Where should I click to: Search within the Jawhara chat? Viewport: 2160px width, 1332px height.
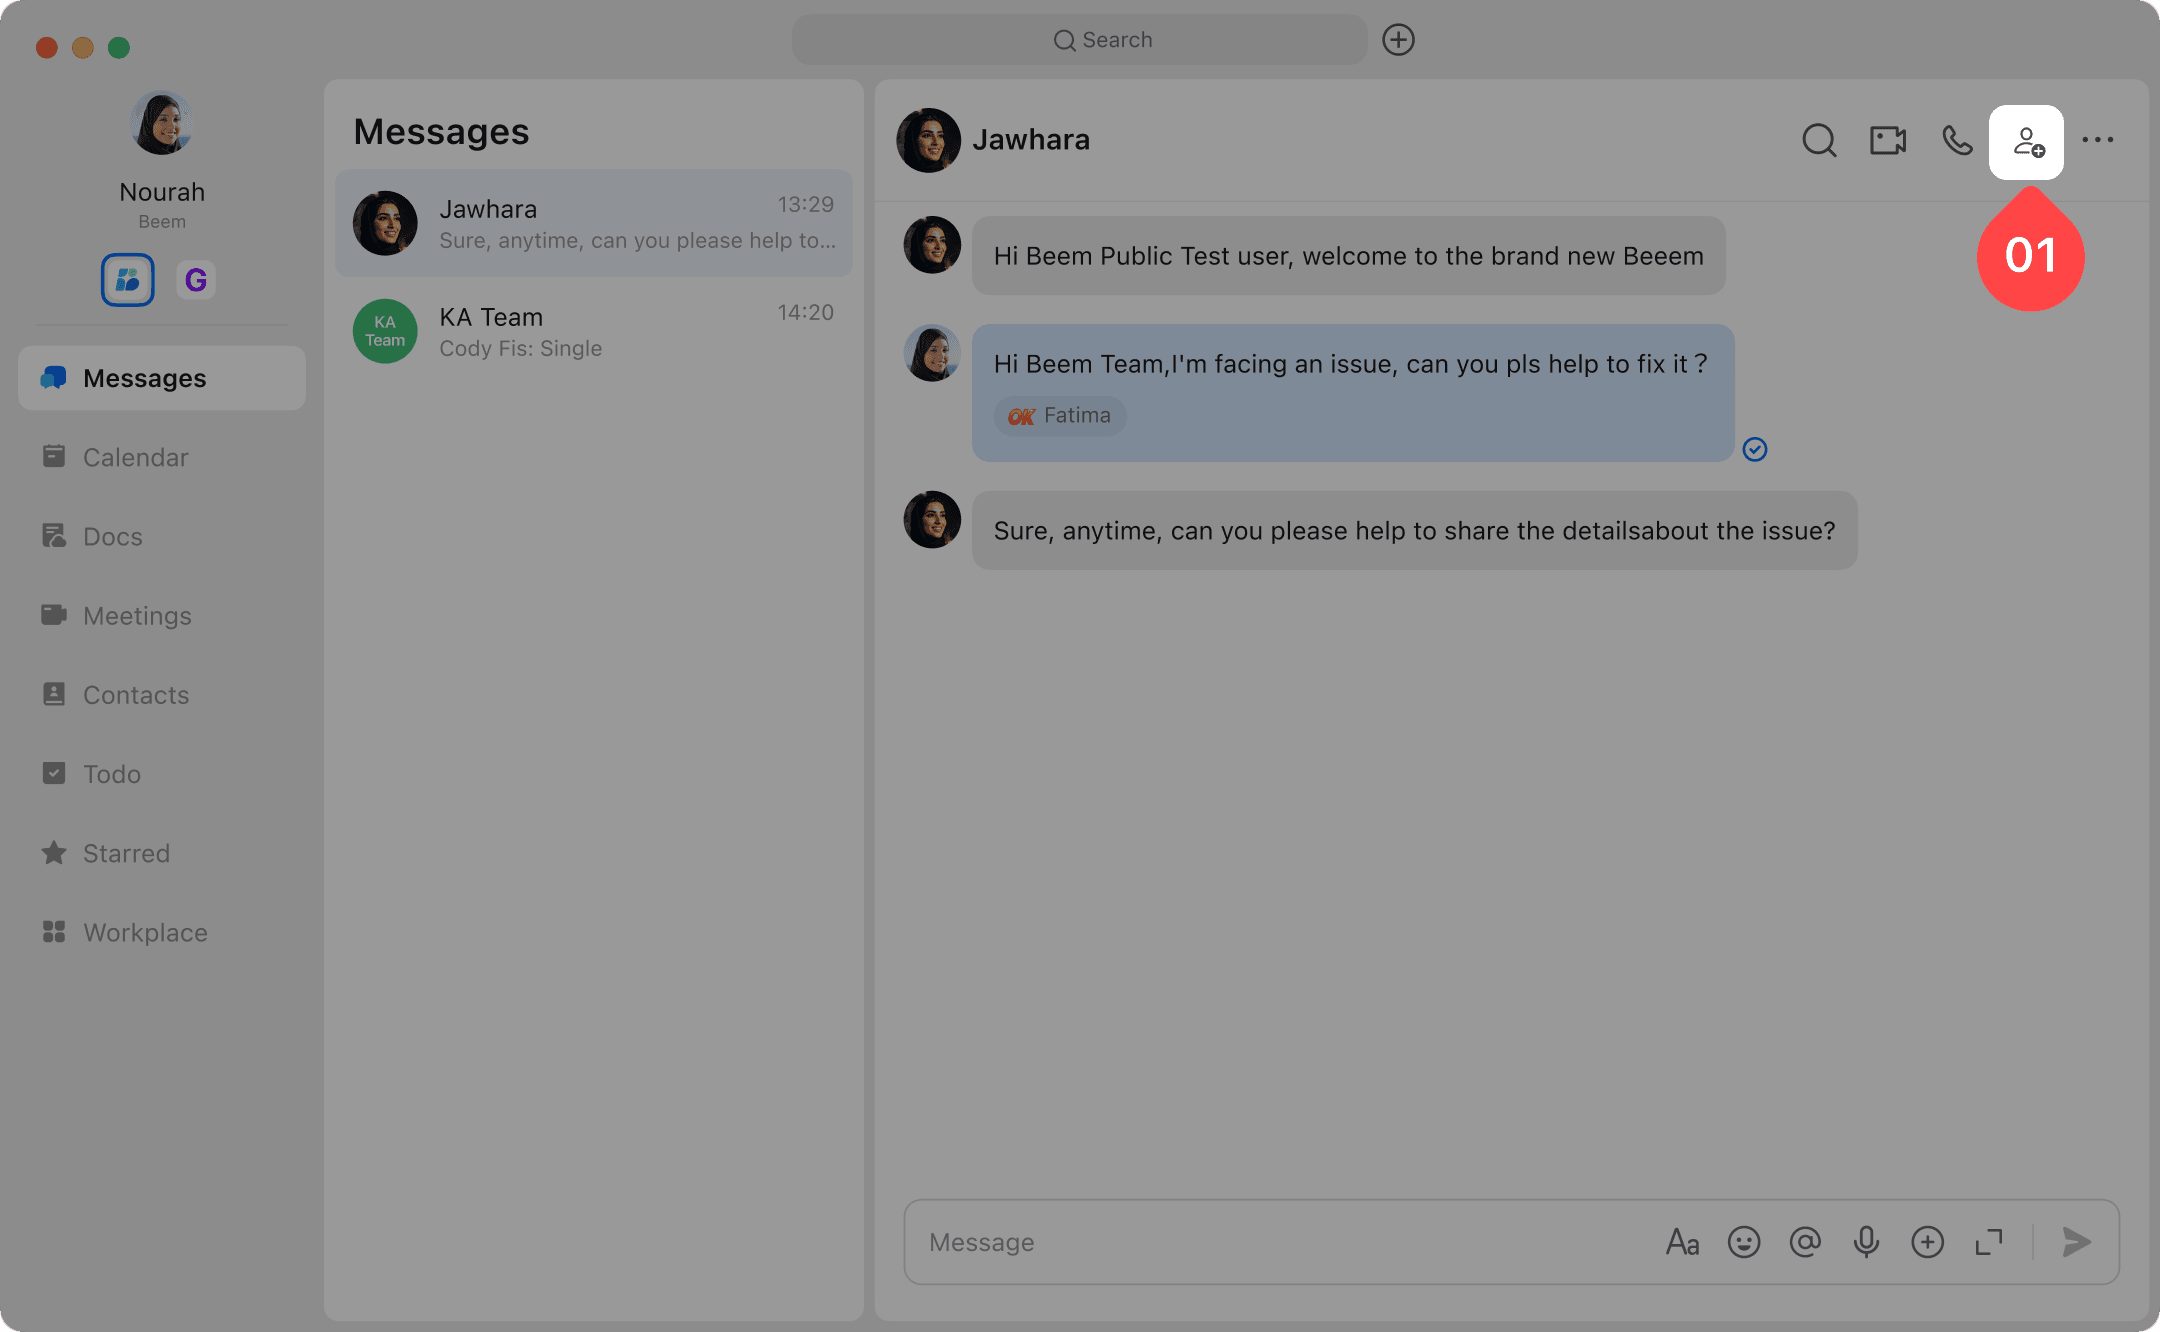tap(1819, 140)
